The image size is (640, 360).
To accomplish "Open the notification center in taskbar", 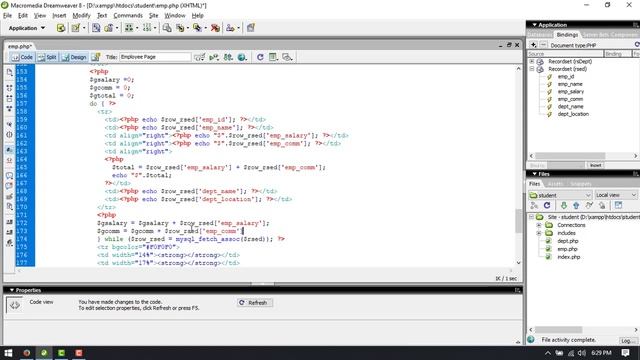I will pyautogui.click(x=625, y=353).
